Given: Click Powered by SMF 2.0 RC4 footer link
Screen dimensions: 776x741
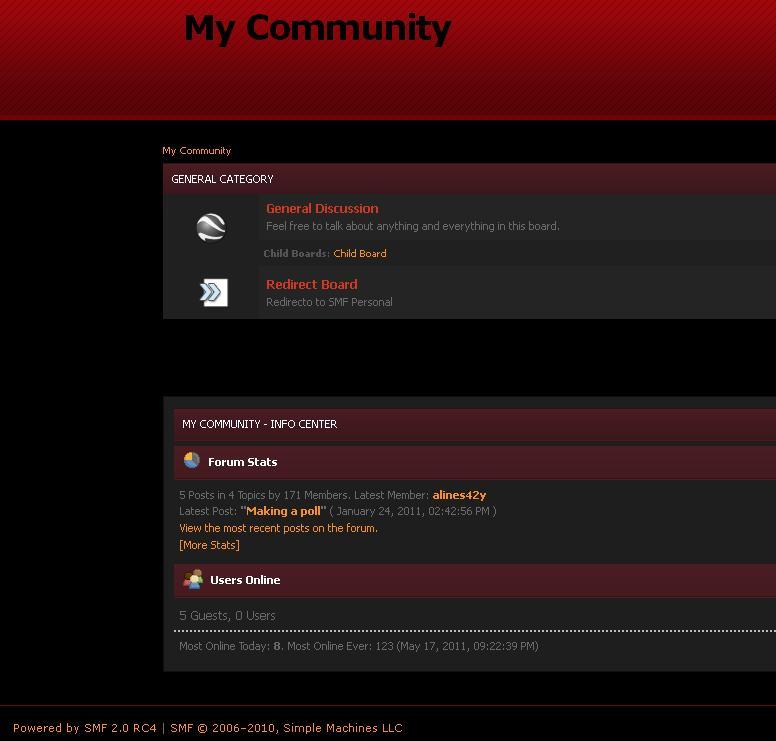Looking at the screenshot, I should coord(85,728).
